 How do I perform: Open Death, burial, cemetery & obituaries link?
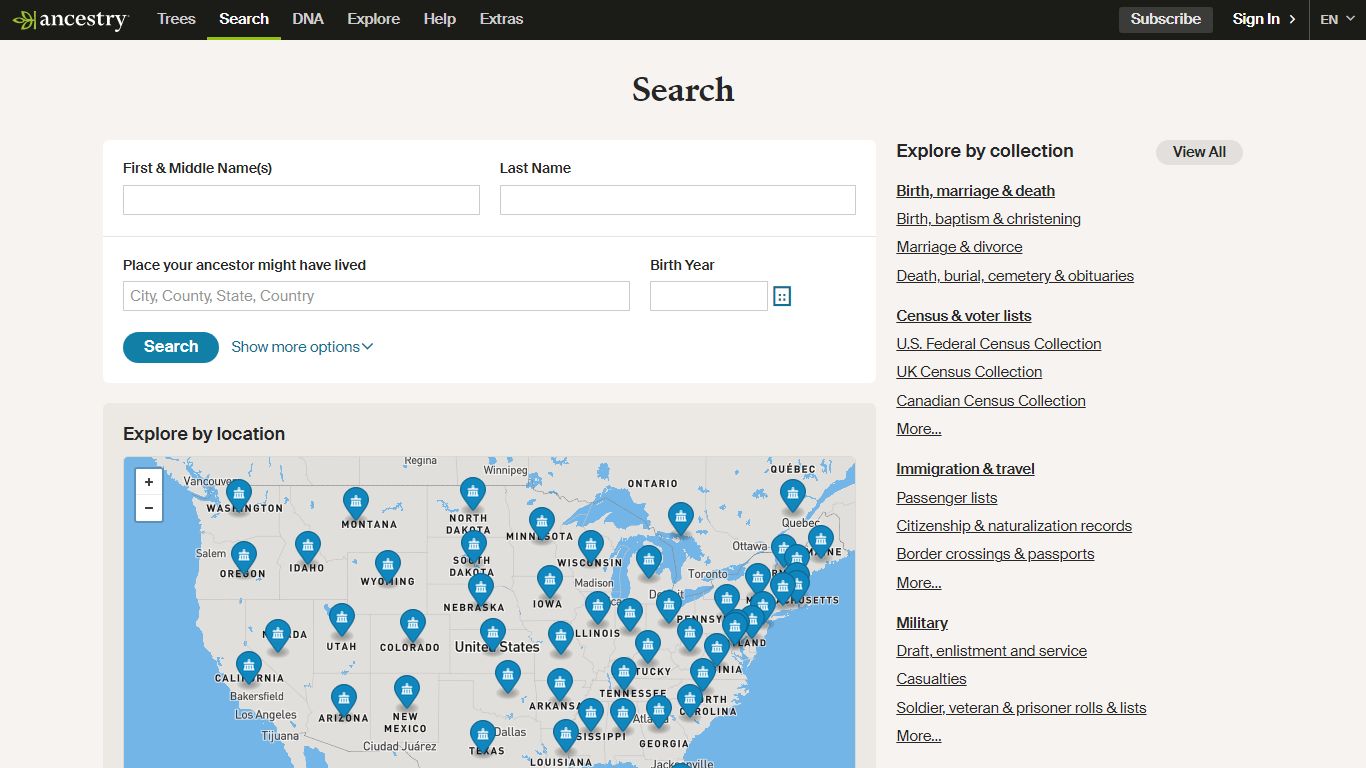tap(1015, 276)
